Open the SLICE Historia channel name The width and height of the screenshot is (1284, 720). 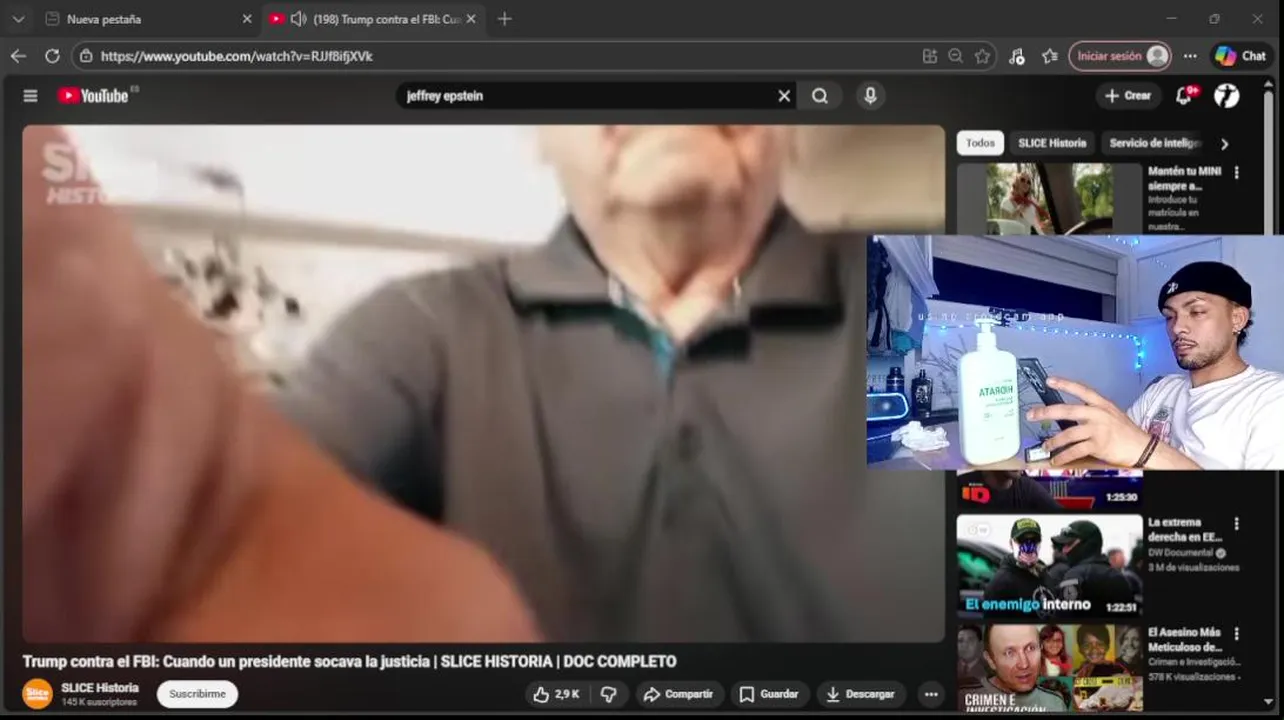(x=100, y=688)
